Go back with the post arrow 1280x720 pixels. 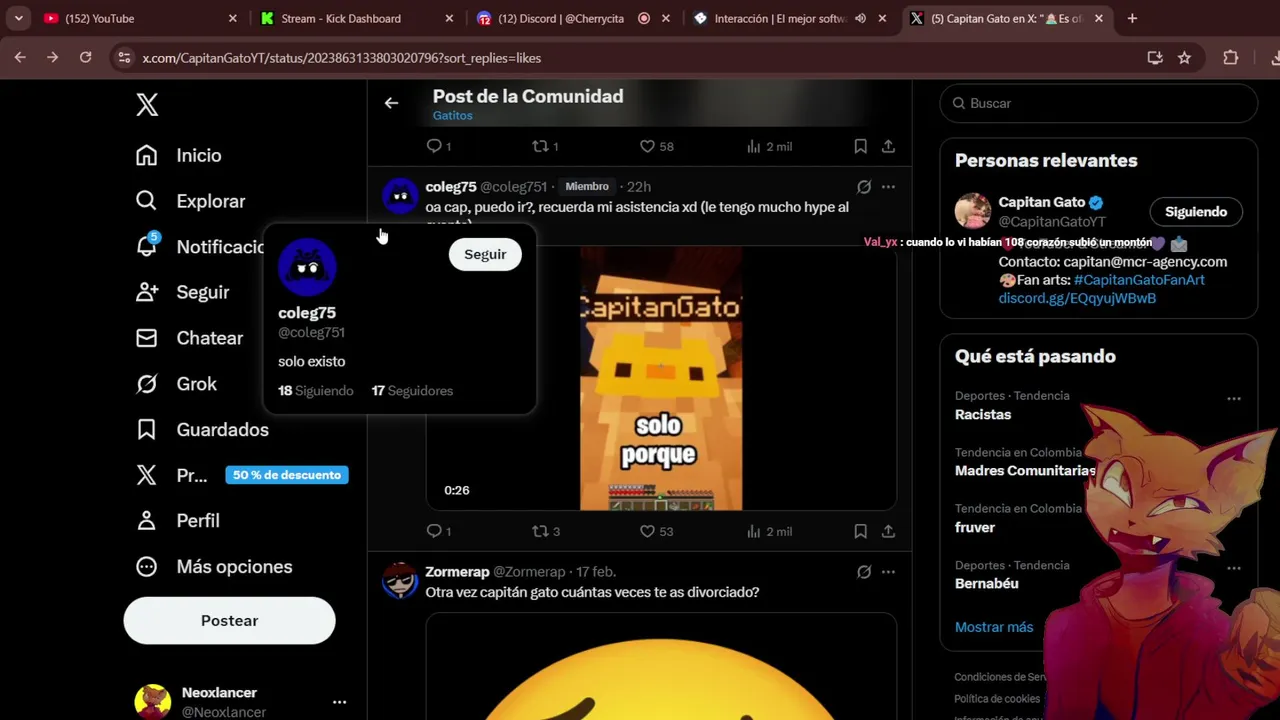click(391, 103)
